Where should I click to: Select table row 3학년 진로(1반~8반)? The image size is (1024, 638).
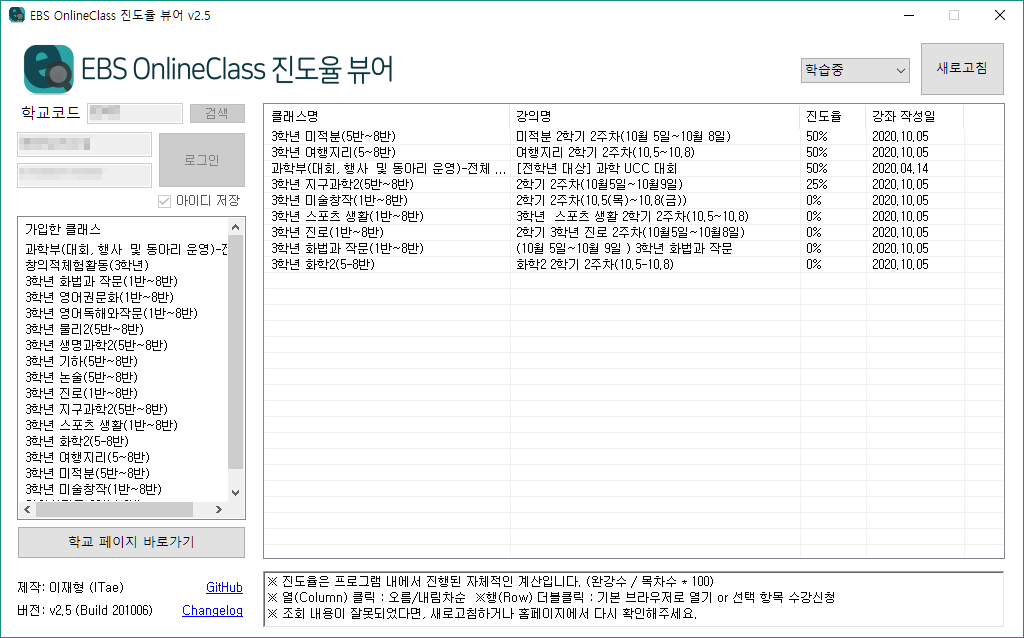click(633, 232)
